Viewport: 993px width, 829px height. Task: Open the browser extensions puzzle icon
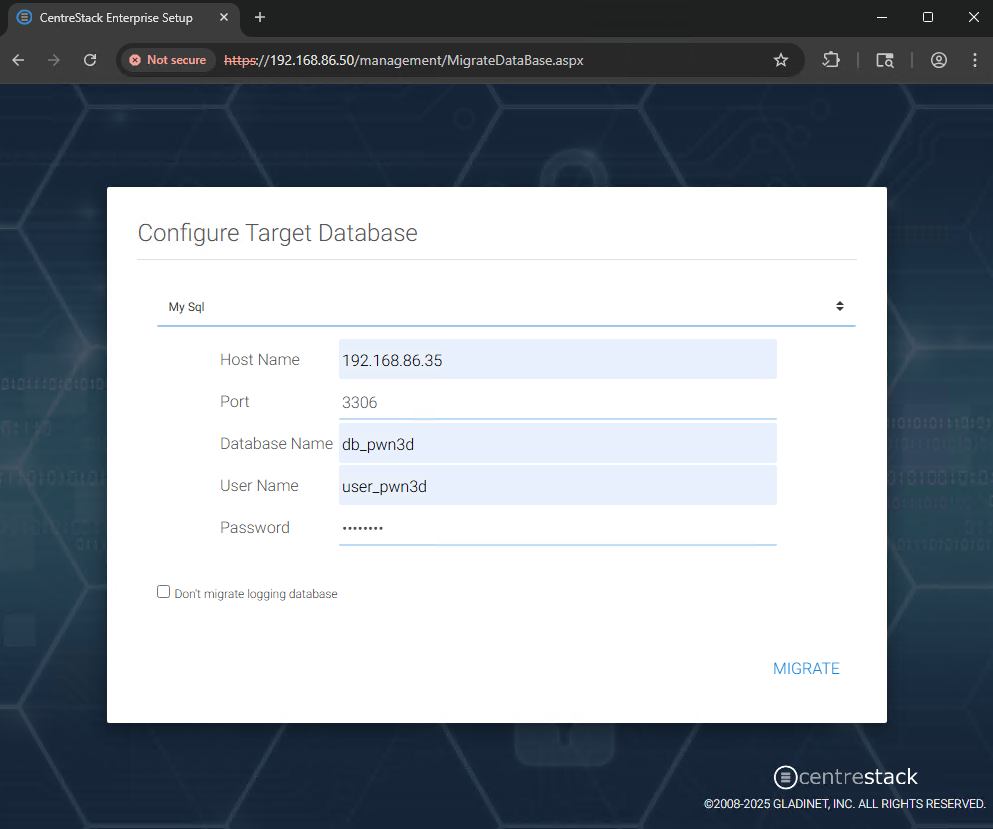click(831, 60)
